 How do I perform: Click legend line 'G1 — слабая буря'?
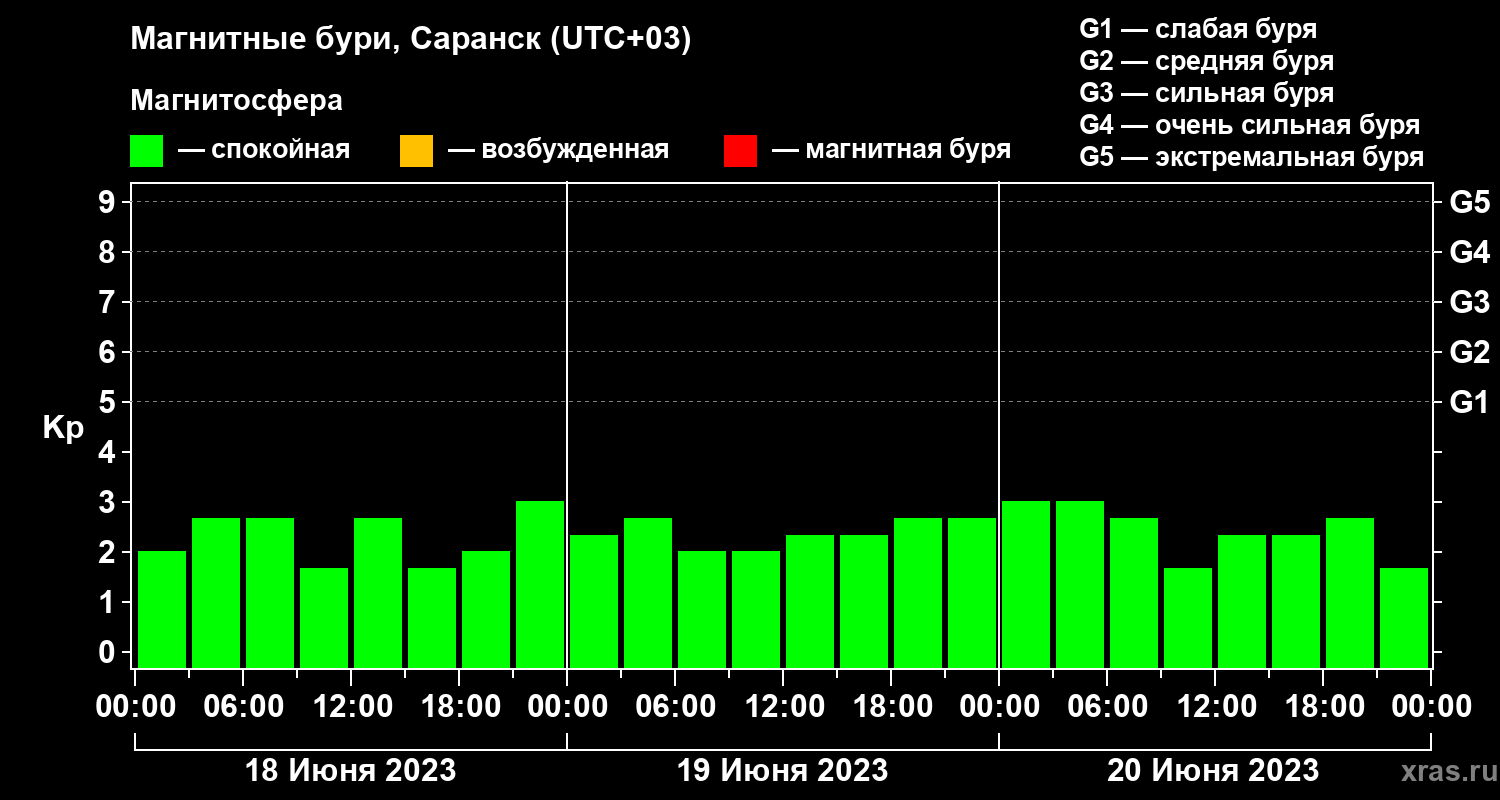click(x=1198, y=28)
